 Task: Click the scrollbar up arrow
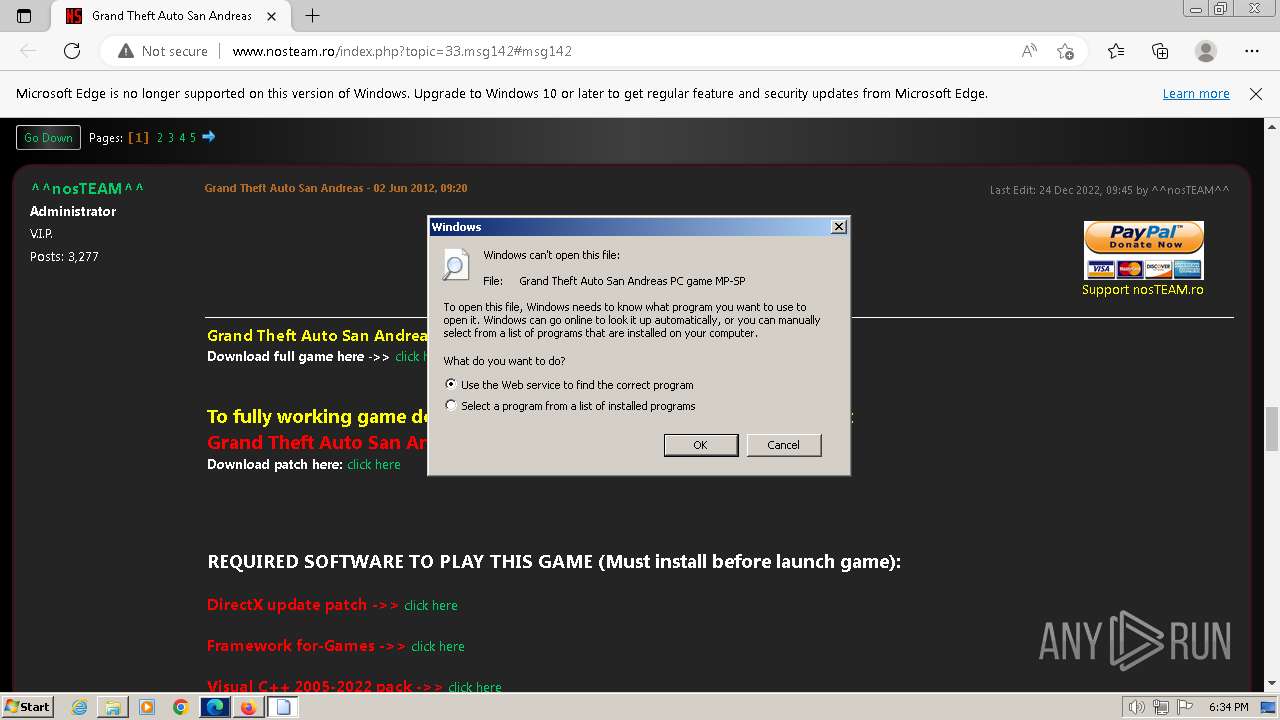(1272, 127)
